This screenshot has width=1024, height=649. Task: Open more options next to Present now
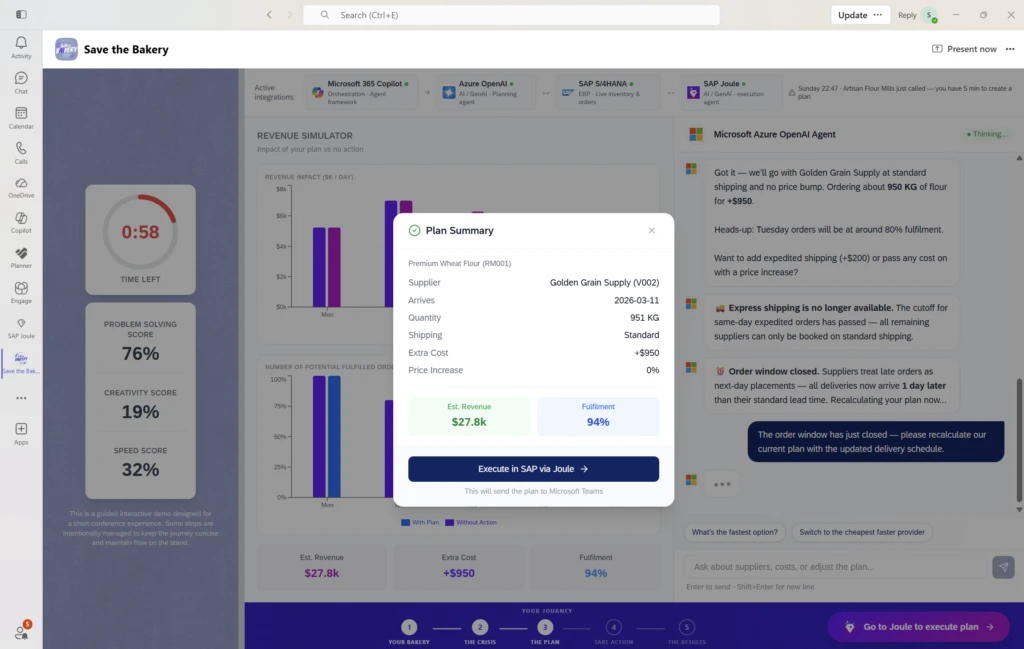[x=1010, y=49]
